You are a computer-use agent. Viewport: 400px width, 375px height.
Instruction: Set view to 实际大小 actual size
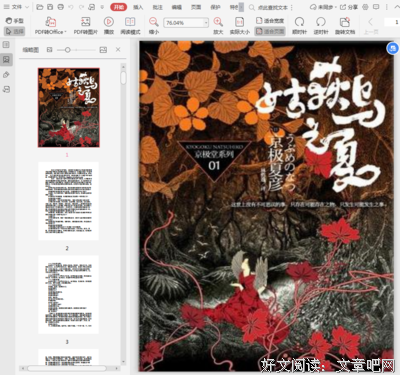(x=239, y=26)
